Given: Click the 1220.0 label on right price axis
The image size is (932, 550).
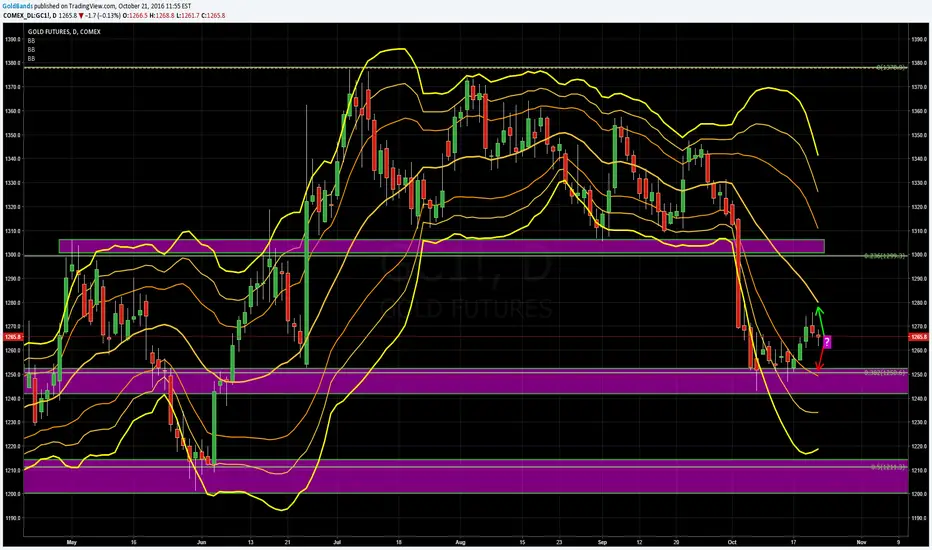Looking at the screenshot, I should tap(918, 447).
